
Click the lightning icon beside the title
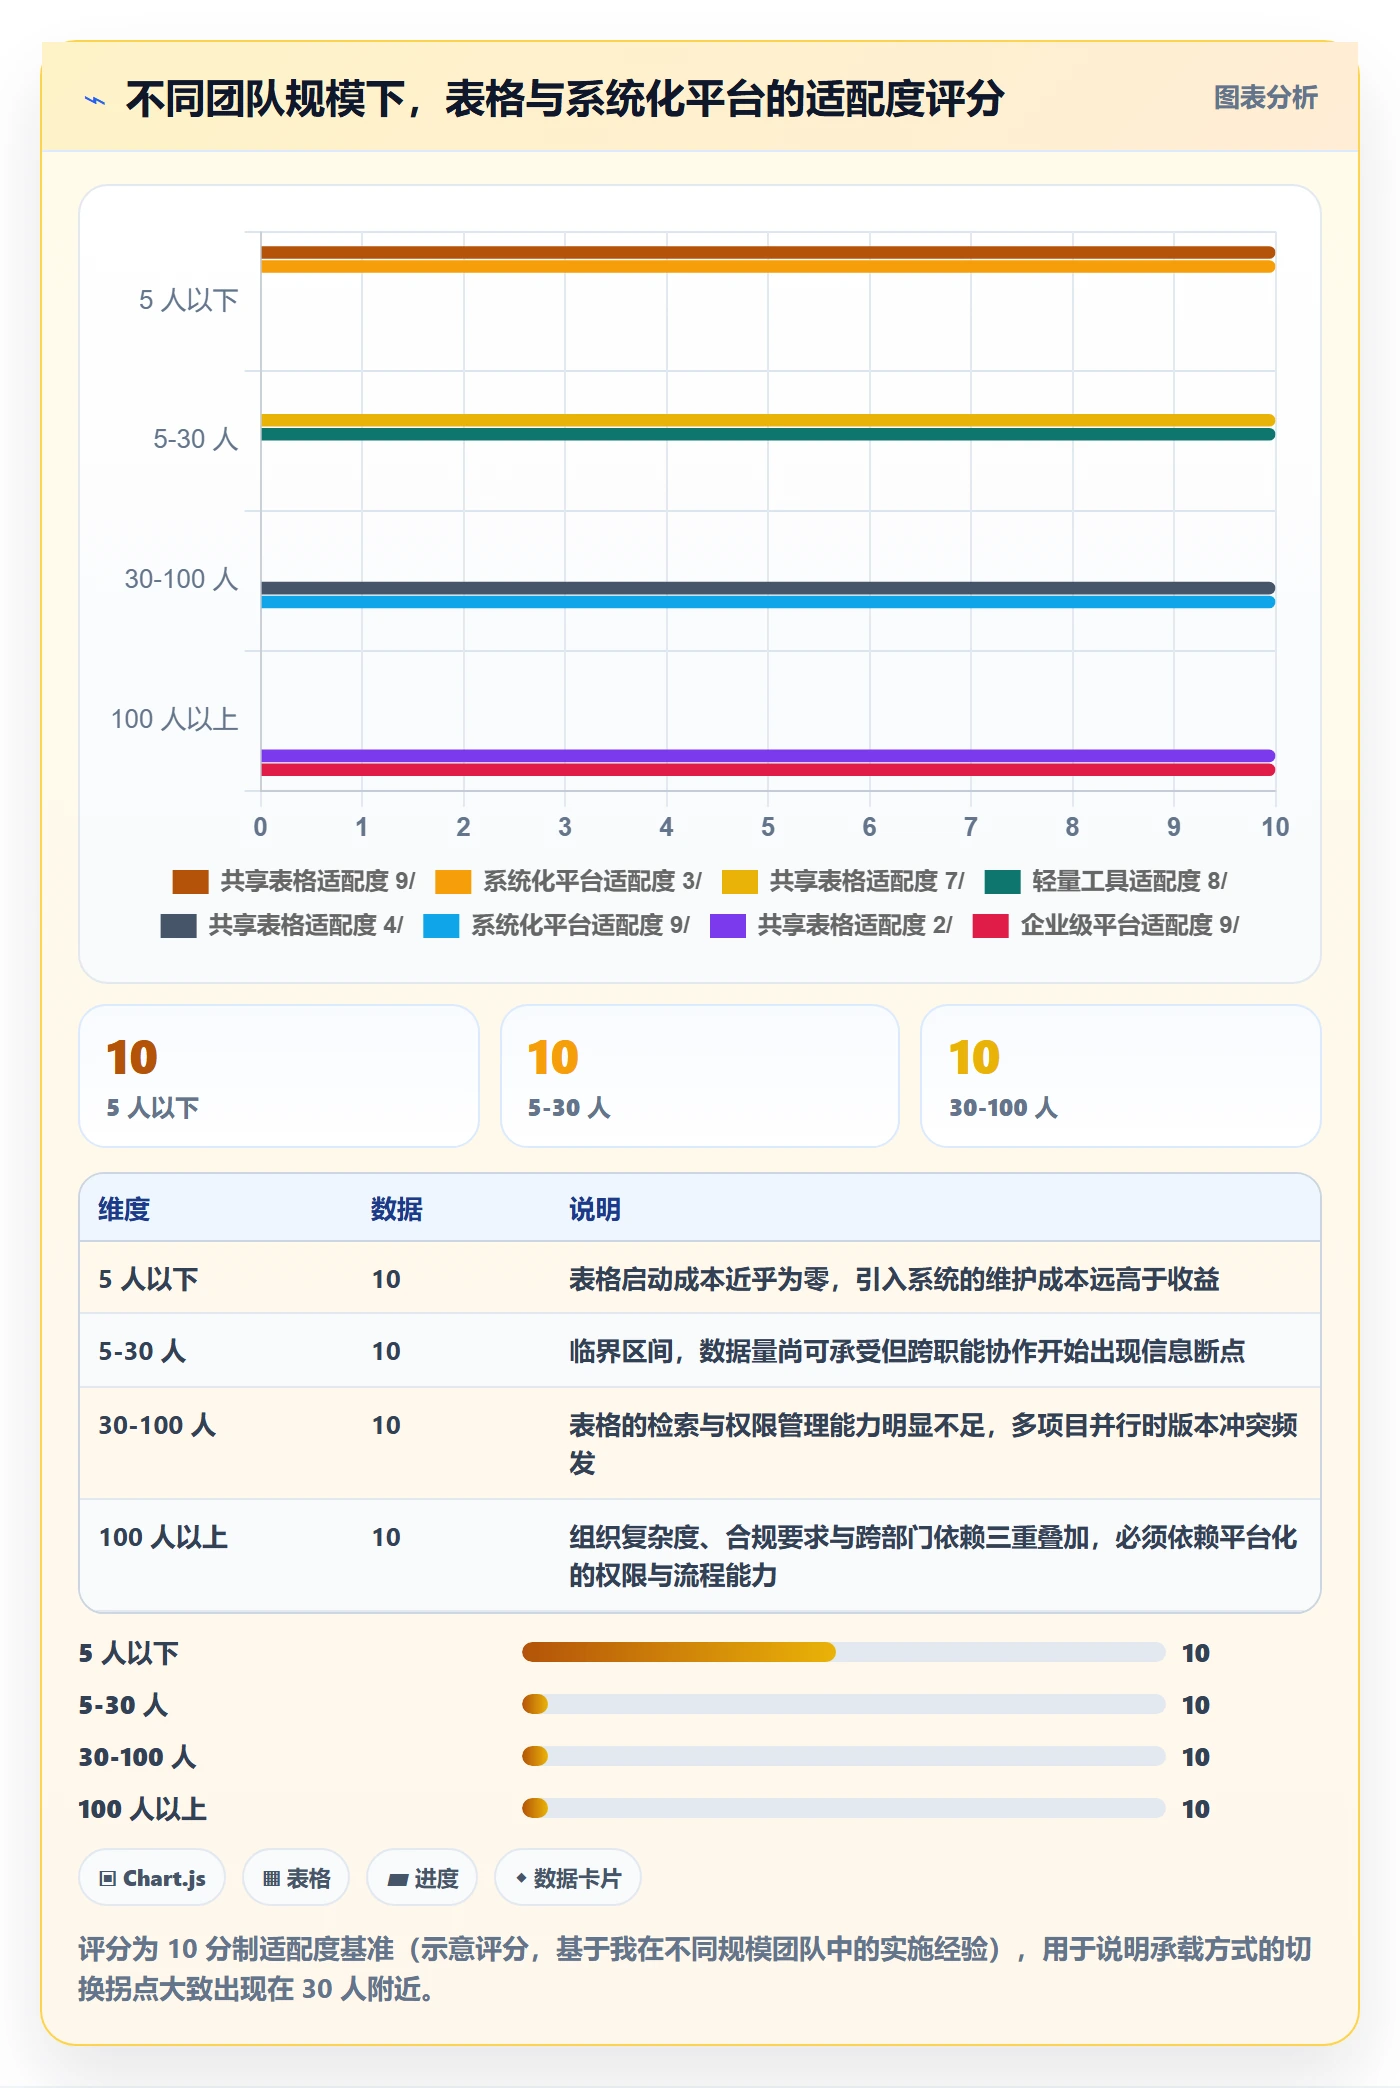tap(95, 100)
